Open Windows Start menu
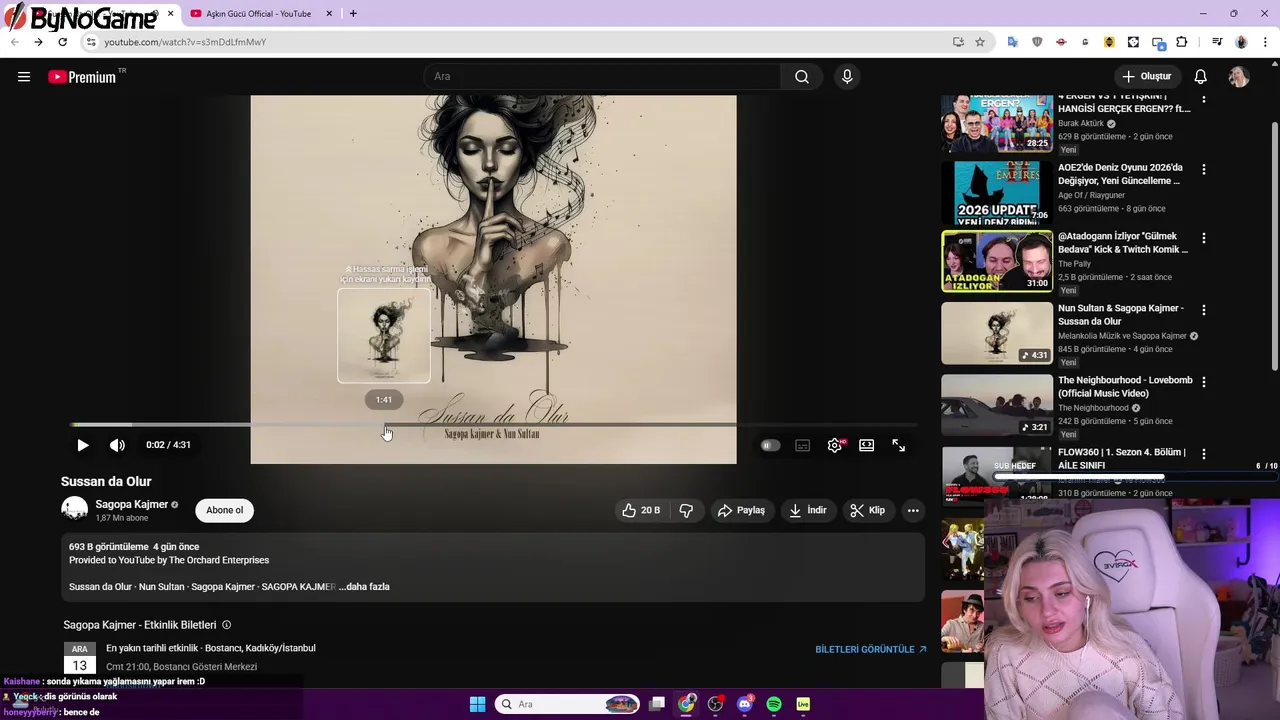 coord(478,704)
